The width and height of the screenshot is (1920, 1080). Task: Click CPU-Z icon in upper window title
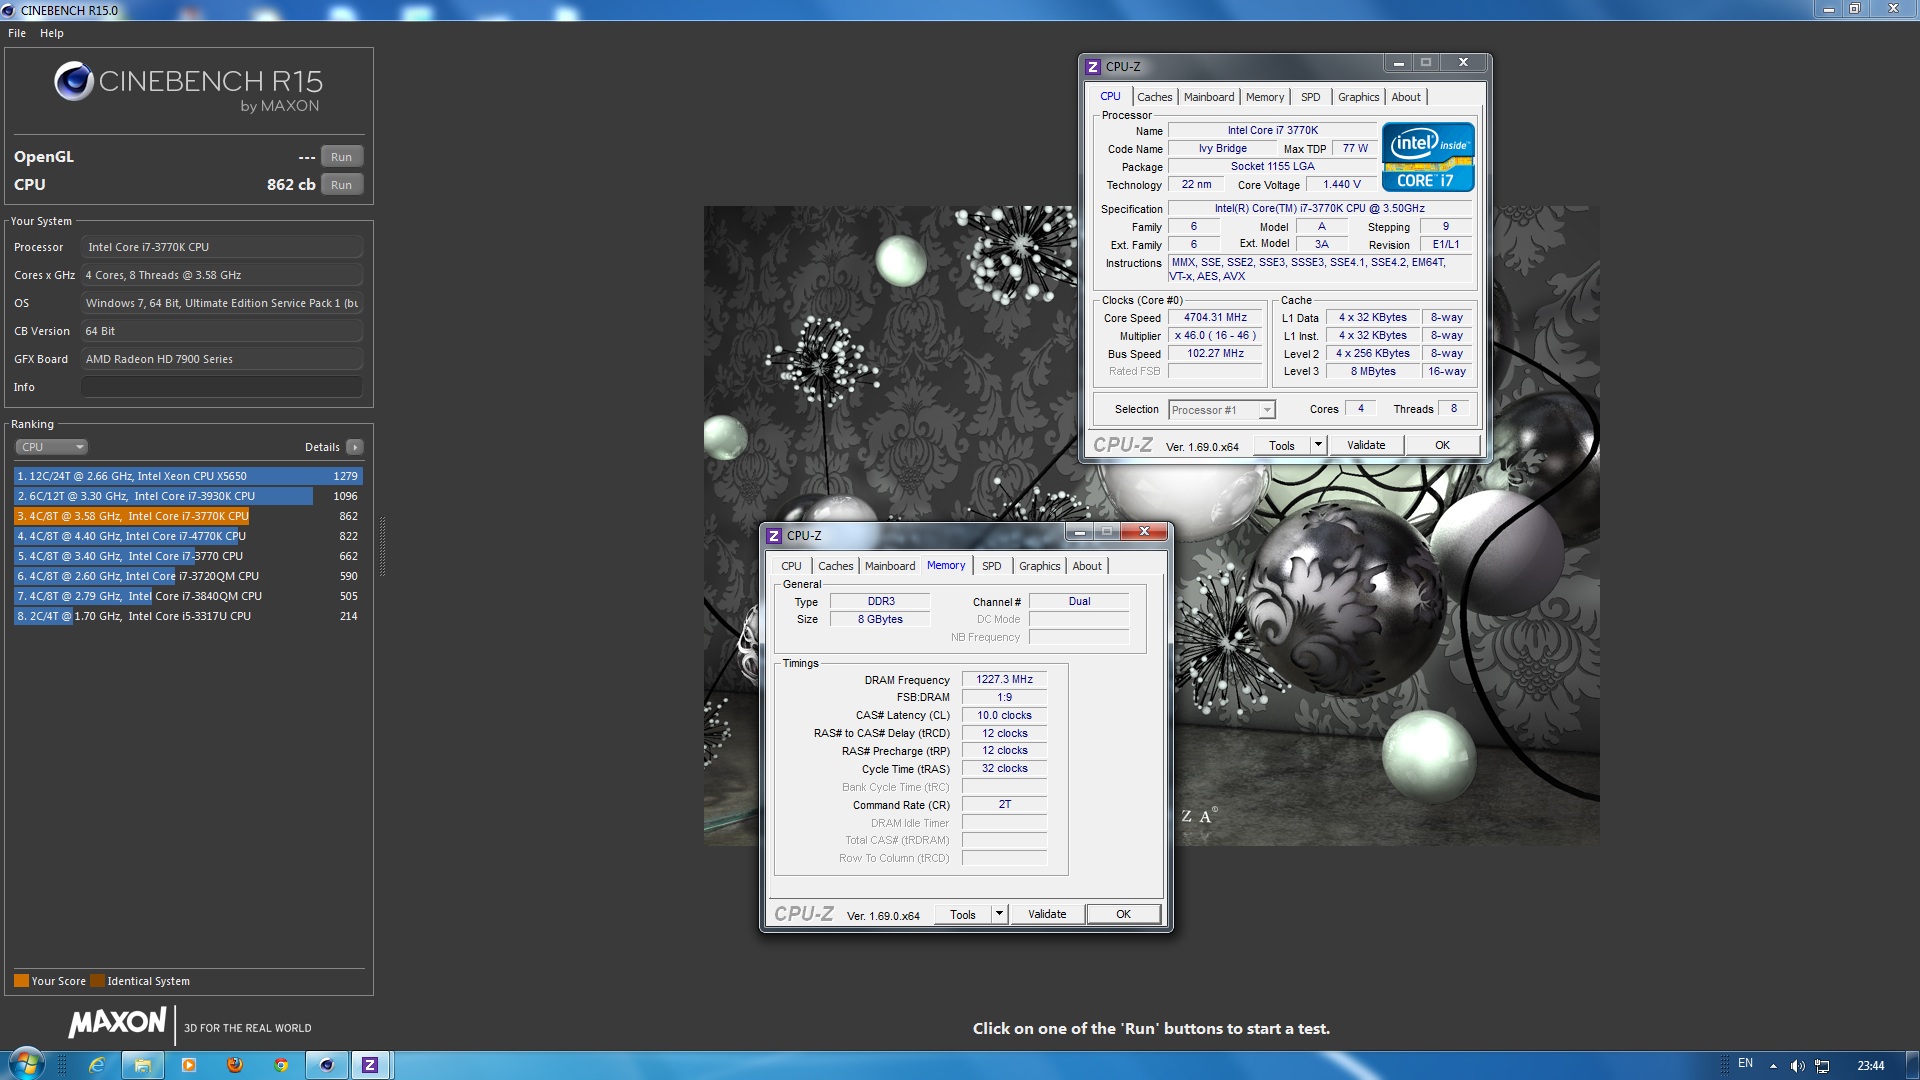(1093, 67)
